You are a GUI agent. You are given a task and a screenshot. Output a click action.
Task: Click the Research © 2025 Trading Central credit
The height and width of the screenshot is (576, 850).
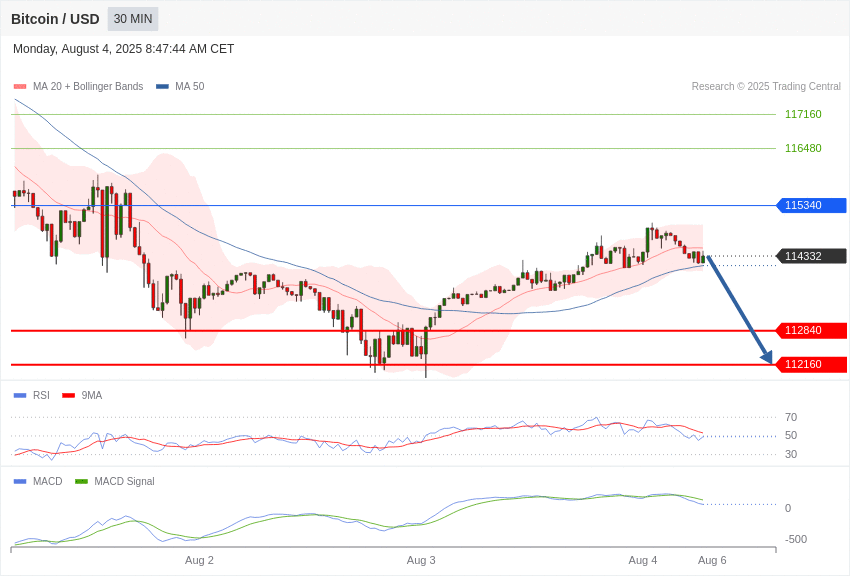pyautogui.click(x=766, y=86)
